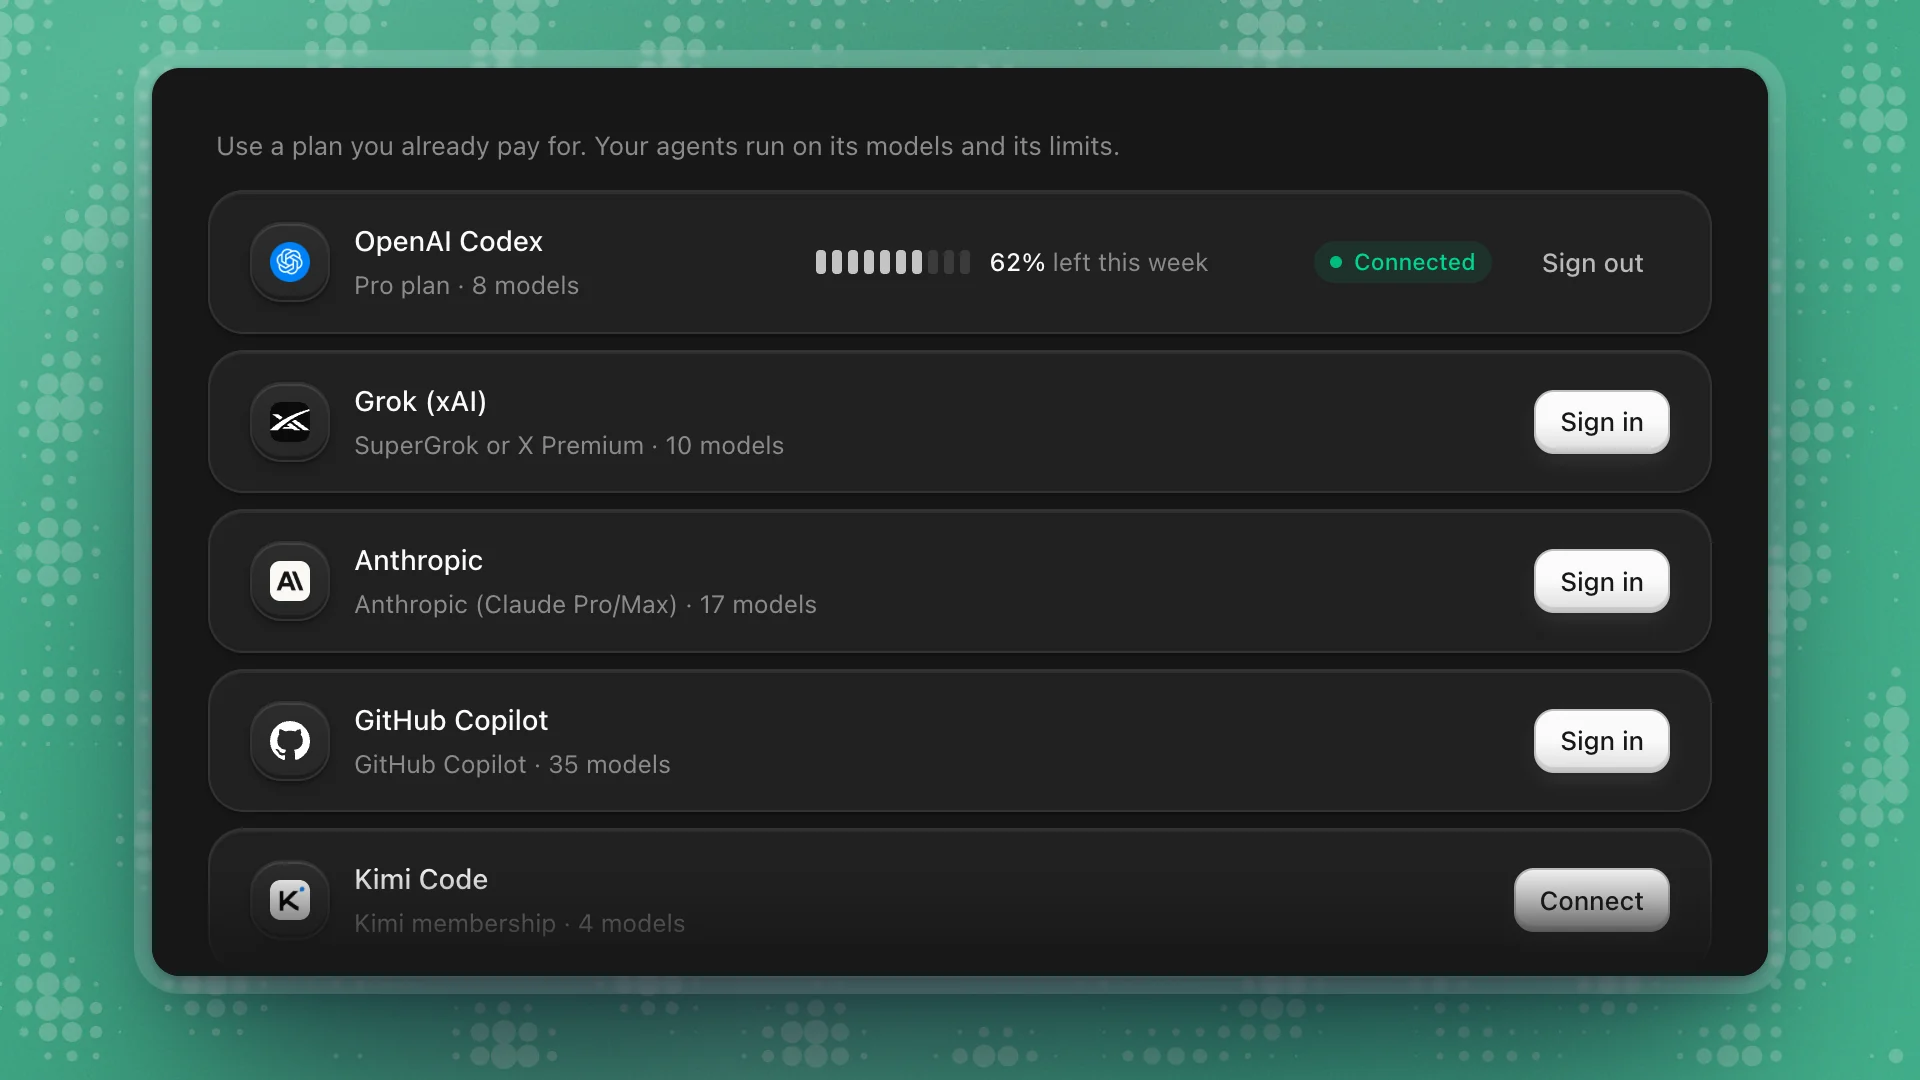Click 'Pro plan · 8 models' subtitle
Screen dimensions: 1920x1080
[x=466, y=286]
